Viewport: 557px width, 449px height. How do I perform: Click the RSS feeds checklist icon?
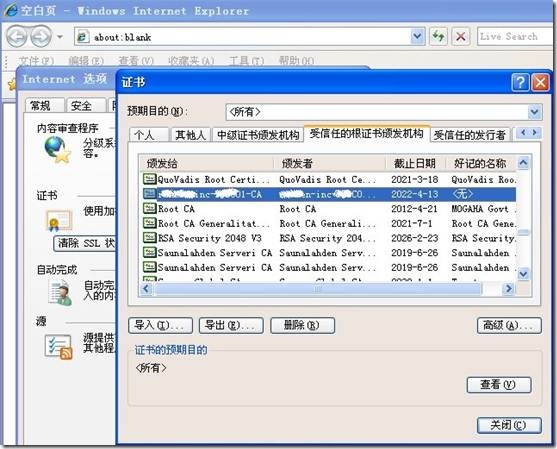click(x=58, y=346)
